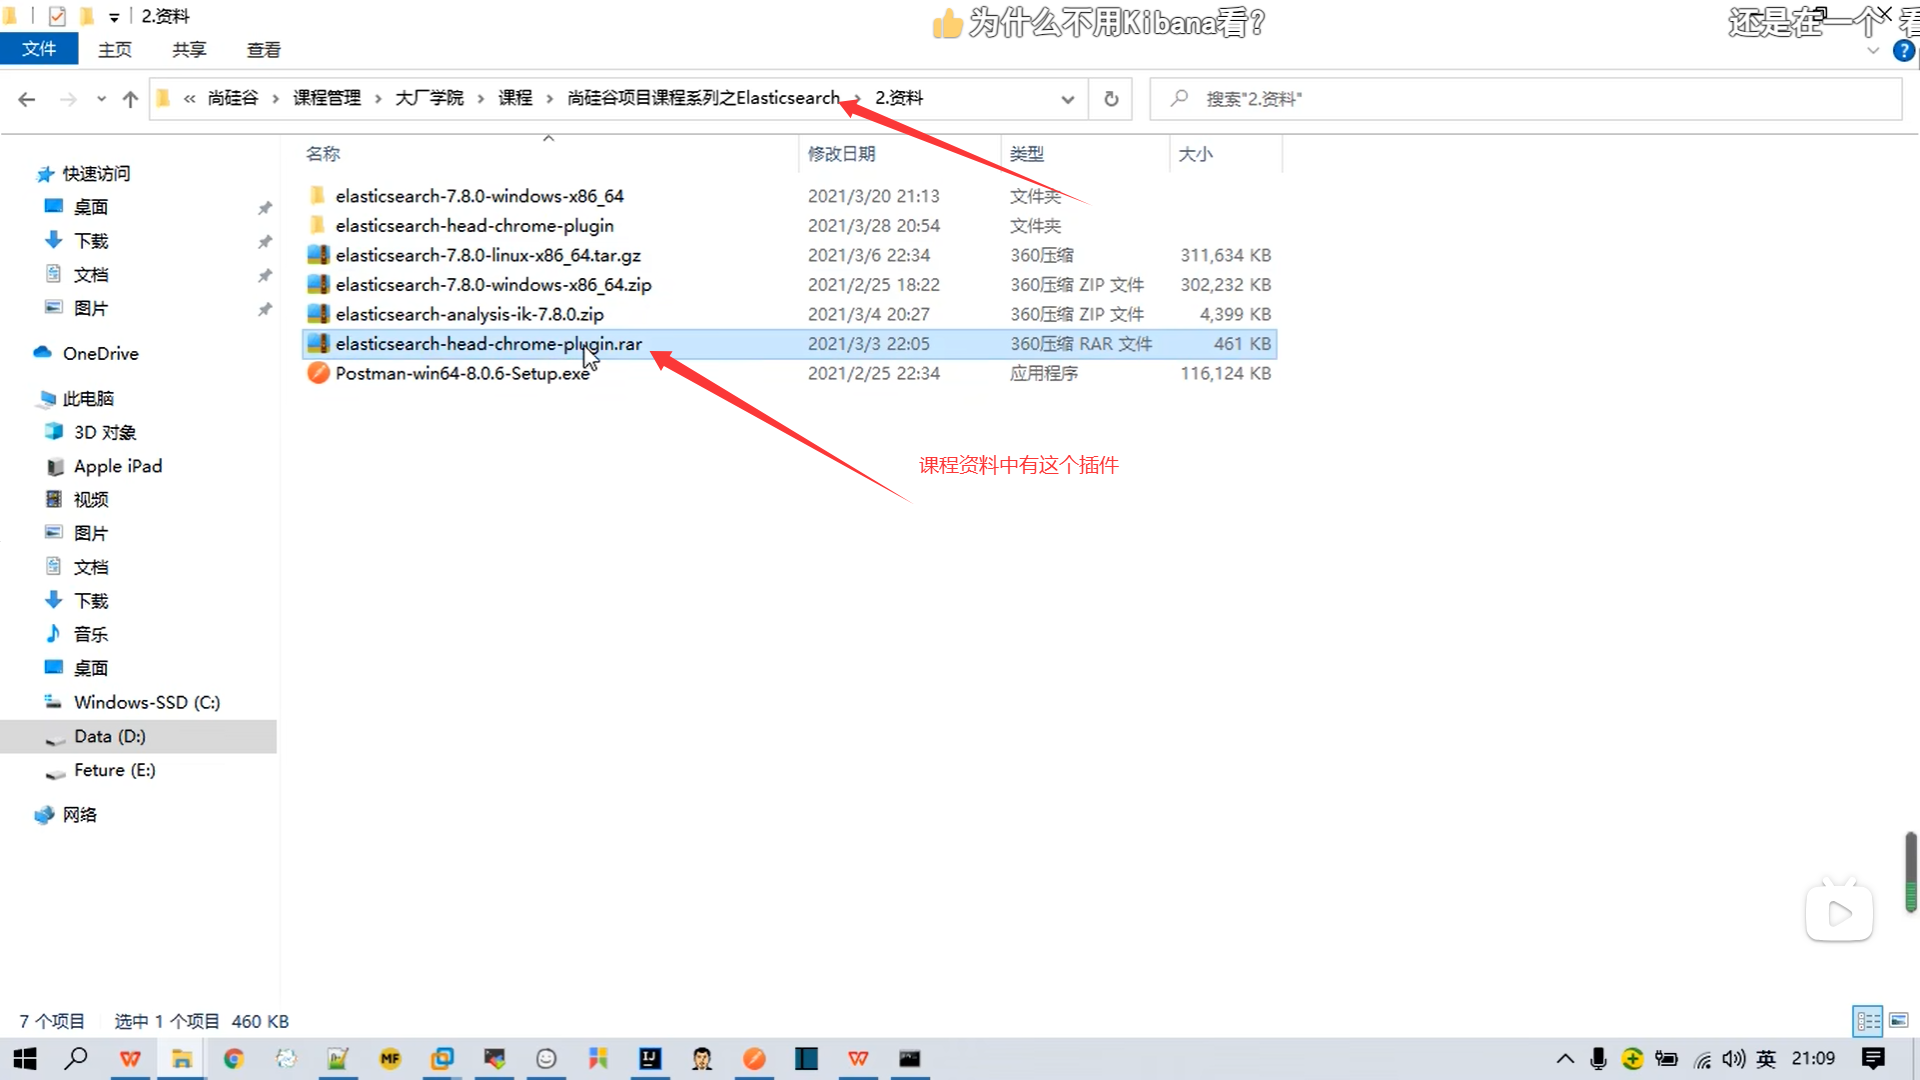Open the Explorer help icon

(1903, 51)
